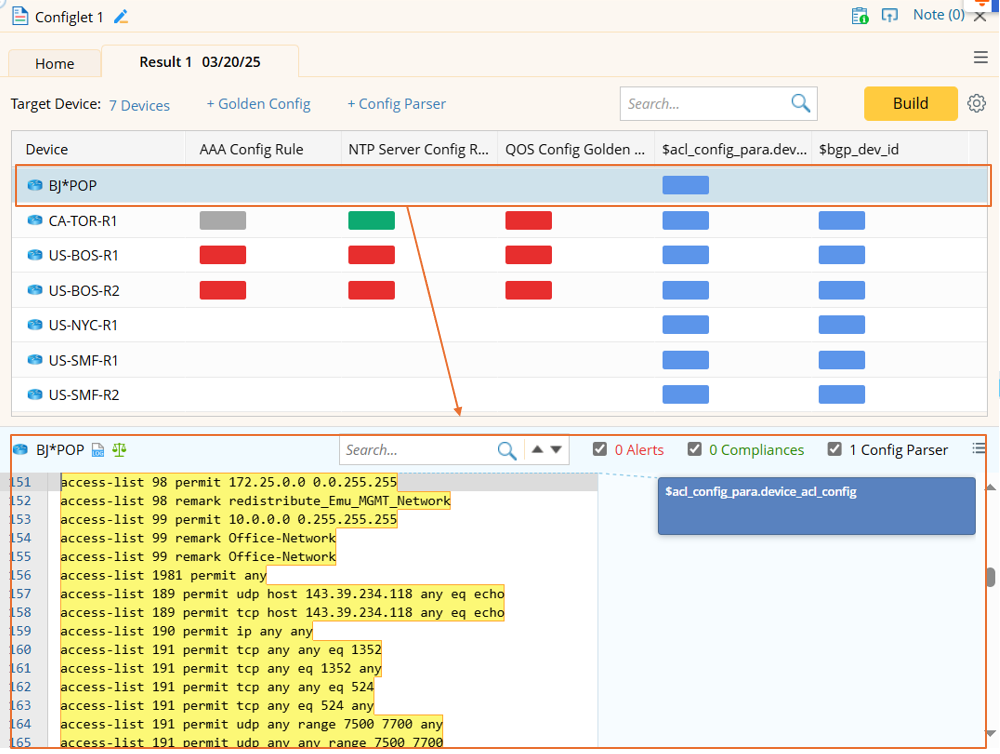The image size is (1000, 754).
Task: Disable the 1 Config Parser checkbox
Action: (835, 449)
